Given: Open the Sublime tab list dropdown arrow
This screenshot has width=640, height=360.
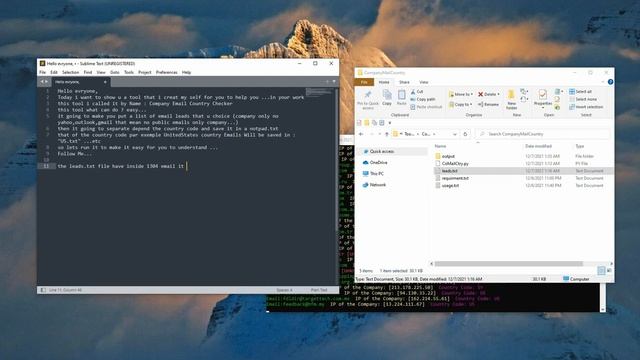Looking at the screenshot, I should 334,82.
